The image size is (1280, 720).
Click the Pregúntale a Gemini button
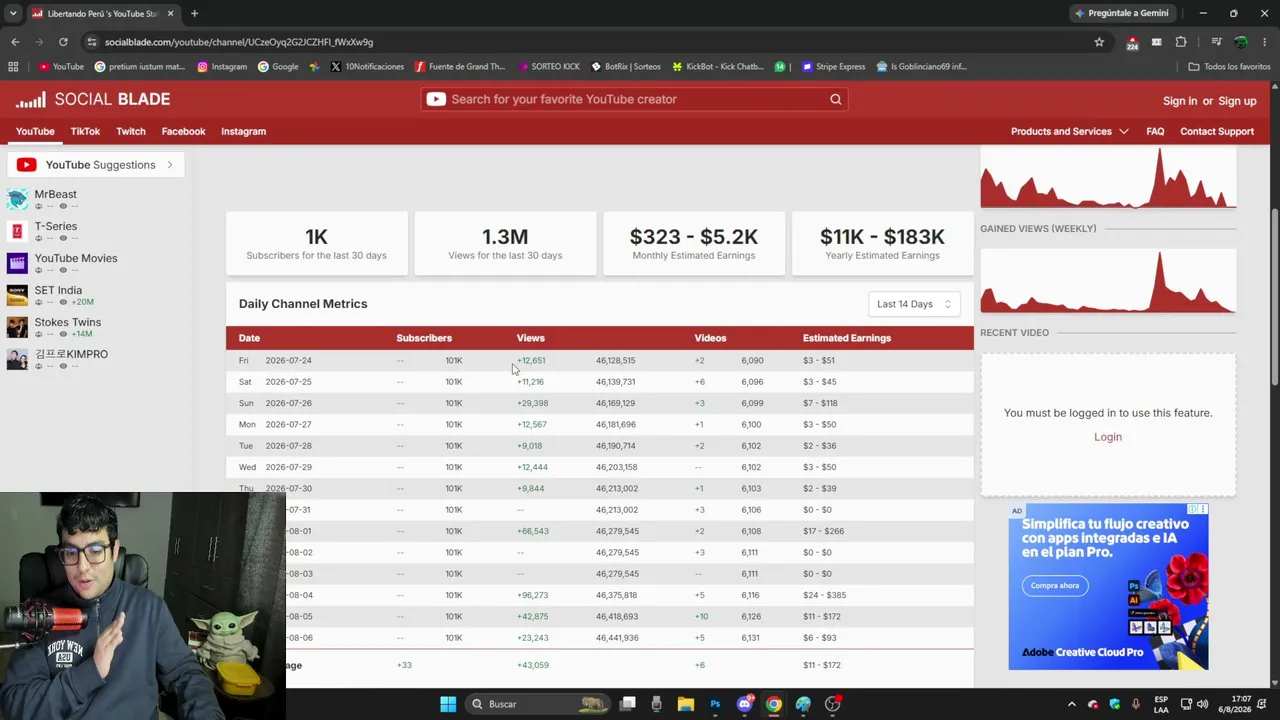pos(1120,13)
